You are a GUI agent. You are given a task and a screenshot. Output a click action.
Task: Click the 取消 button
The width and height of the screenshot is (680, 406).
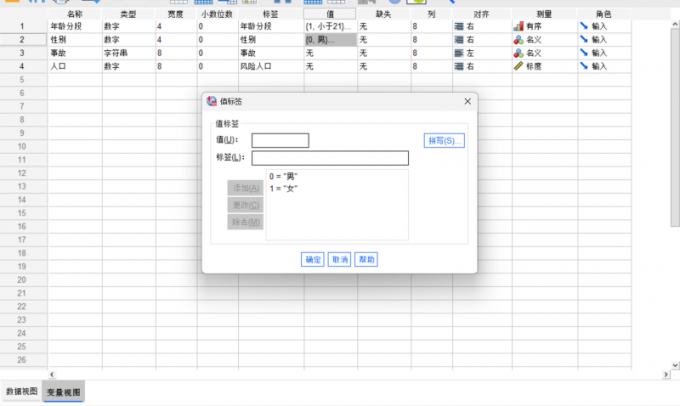pyautogui.click(x=339, y=259)
